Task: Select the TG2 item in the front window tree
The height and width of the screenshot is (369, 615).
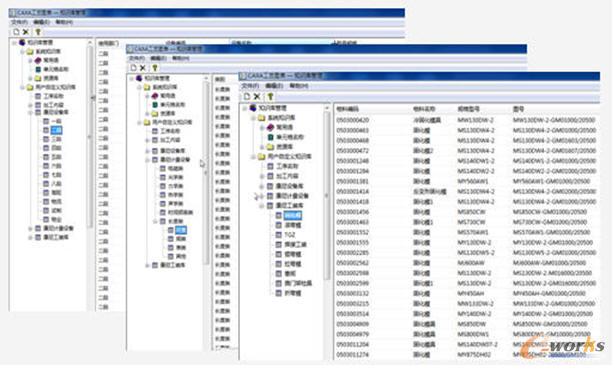Action: pyautogui.click(x=289, y=234)
